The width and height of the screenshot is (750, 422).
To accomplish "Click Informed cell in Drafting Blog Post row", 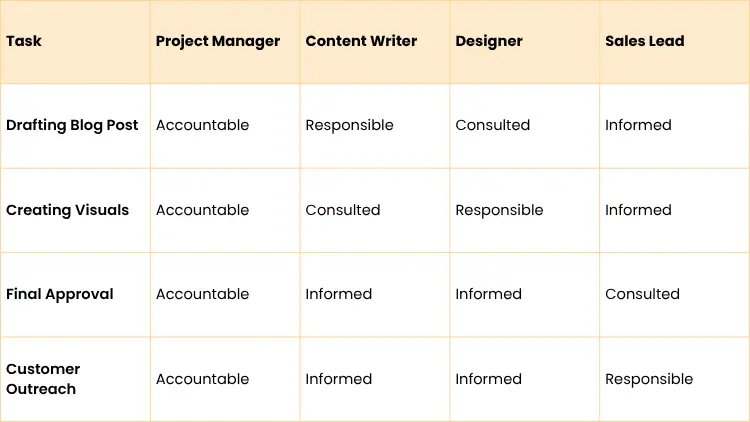I will (638, 125).
